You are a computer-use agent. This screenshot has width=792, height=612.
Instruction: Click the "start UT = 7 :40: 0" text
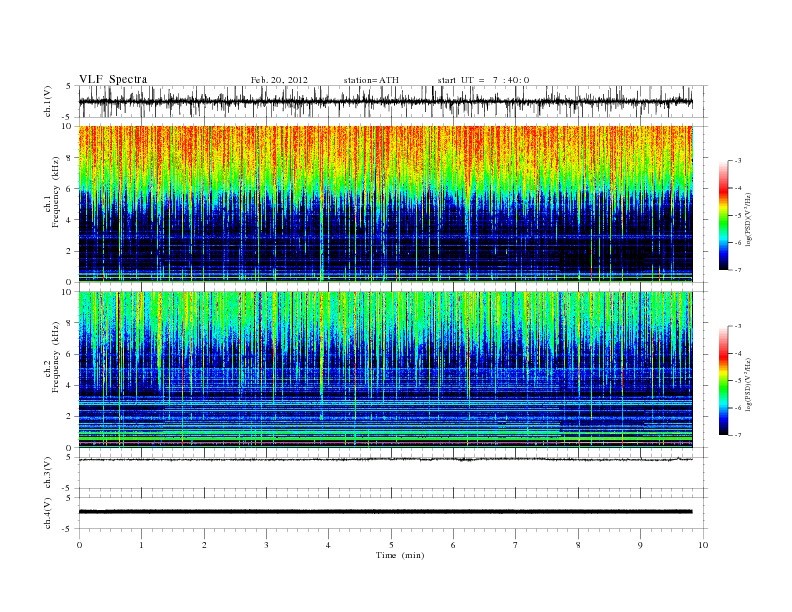(483, 80)
